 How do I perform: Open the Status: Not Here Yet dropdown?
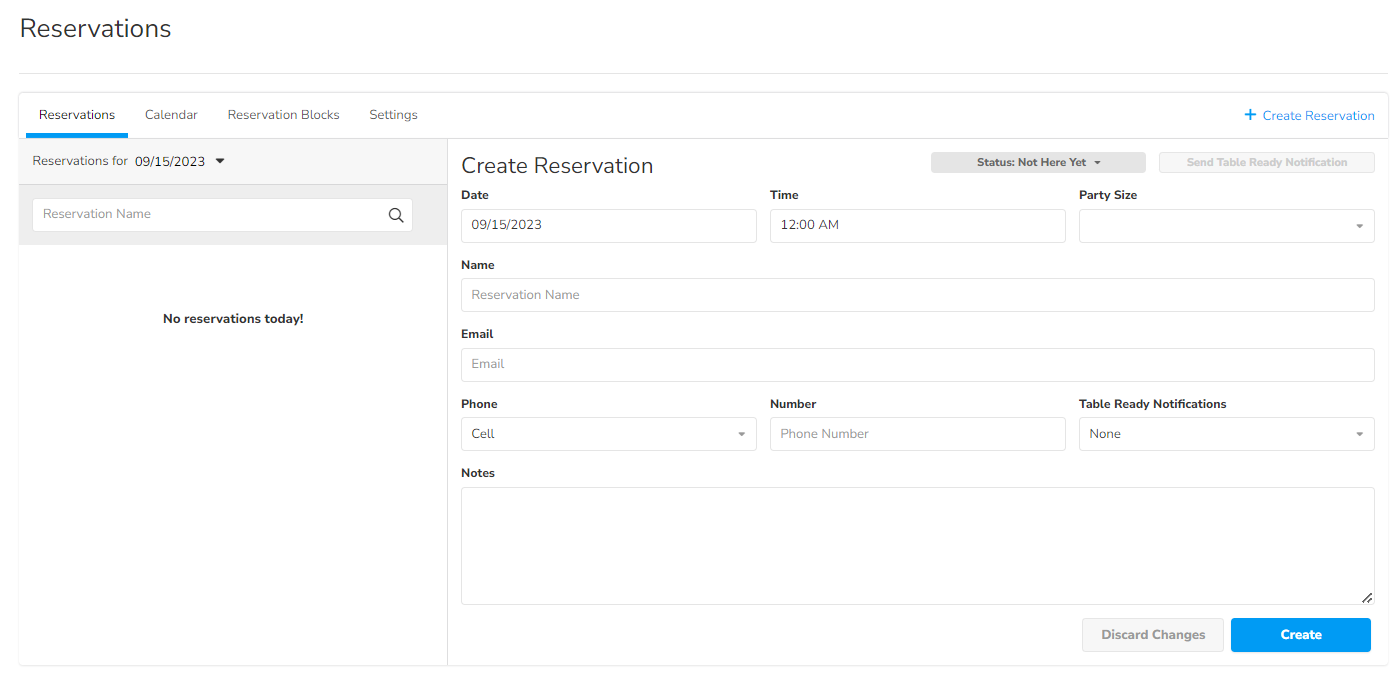pos(1038,162)
